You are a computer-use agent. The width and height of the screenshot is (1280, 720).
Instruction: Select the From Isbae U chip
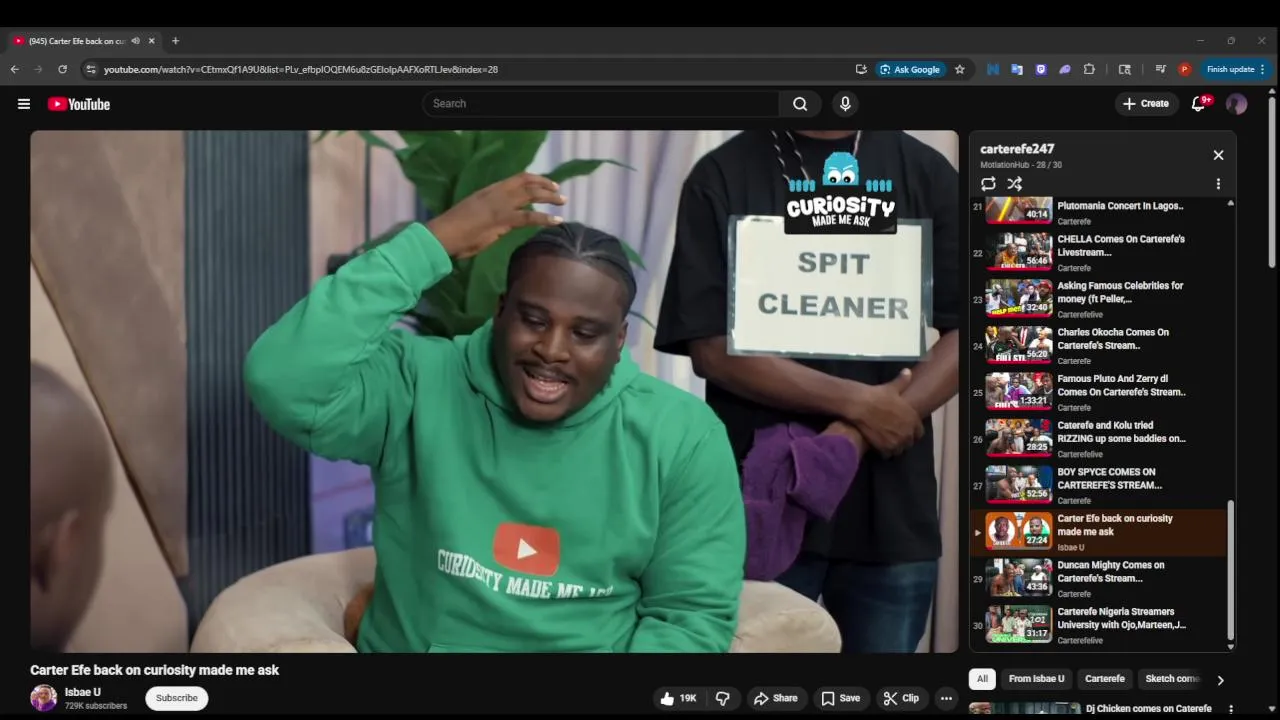[1036, 679]
